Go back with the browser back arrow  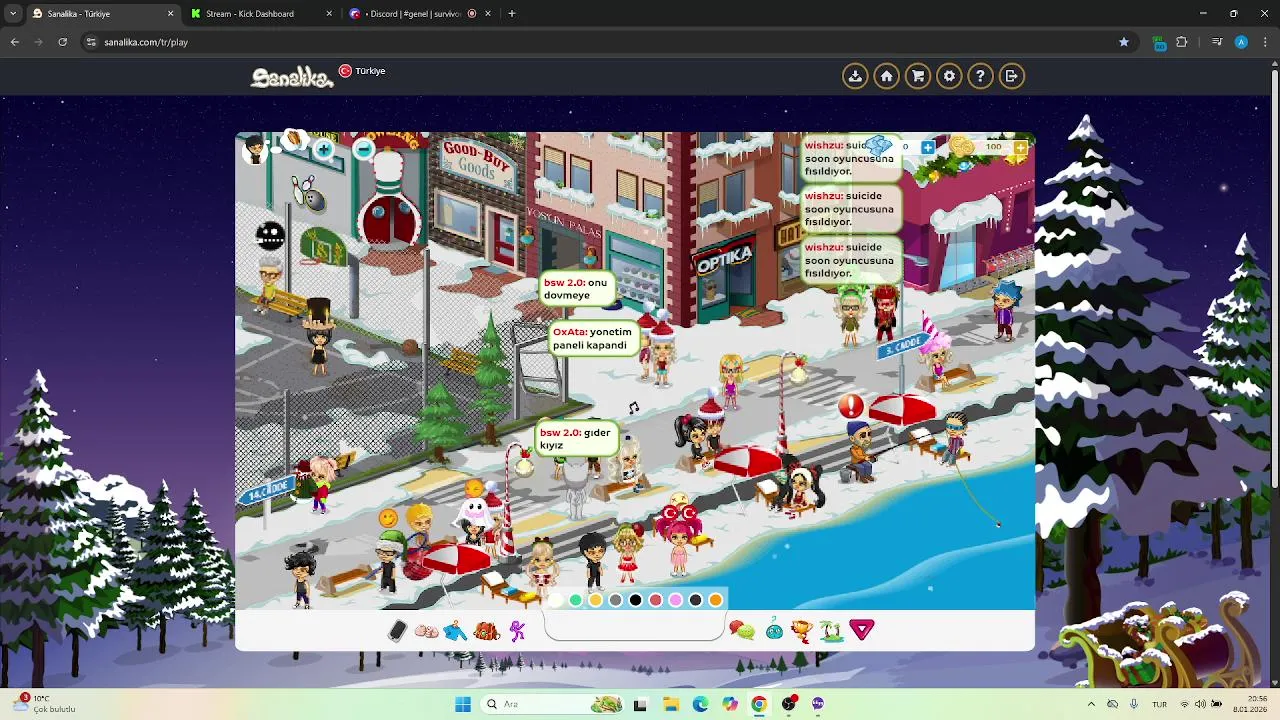(x=15, y=42)
